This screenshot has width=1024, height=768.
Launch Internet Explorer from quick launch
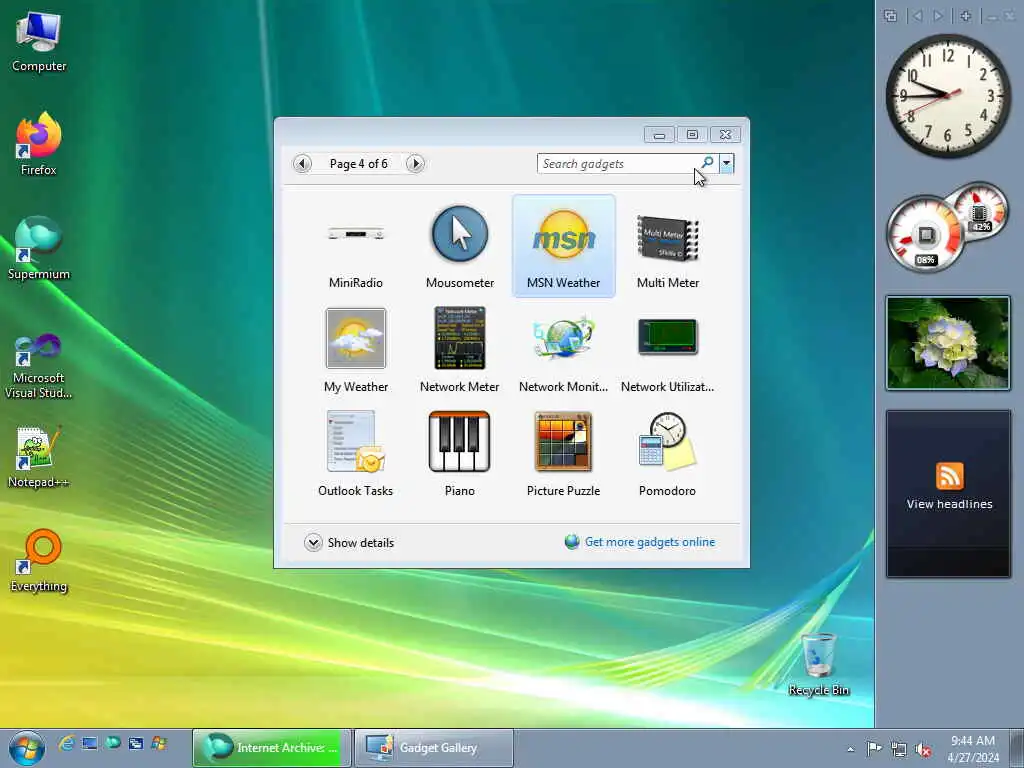[x=66, y=743]
